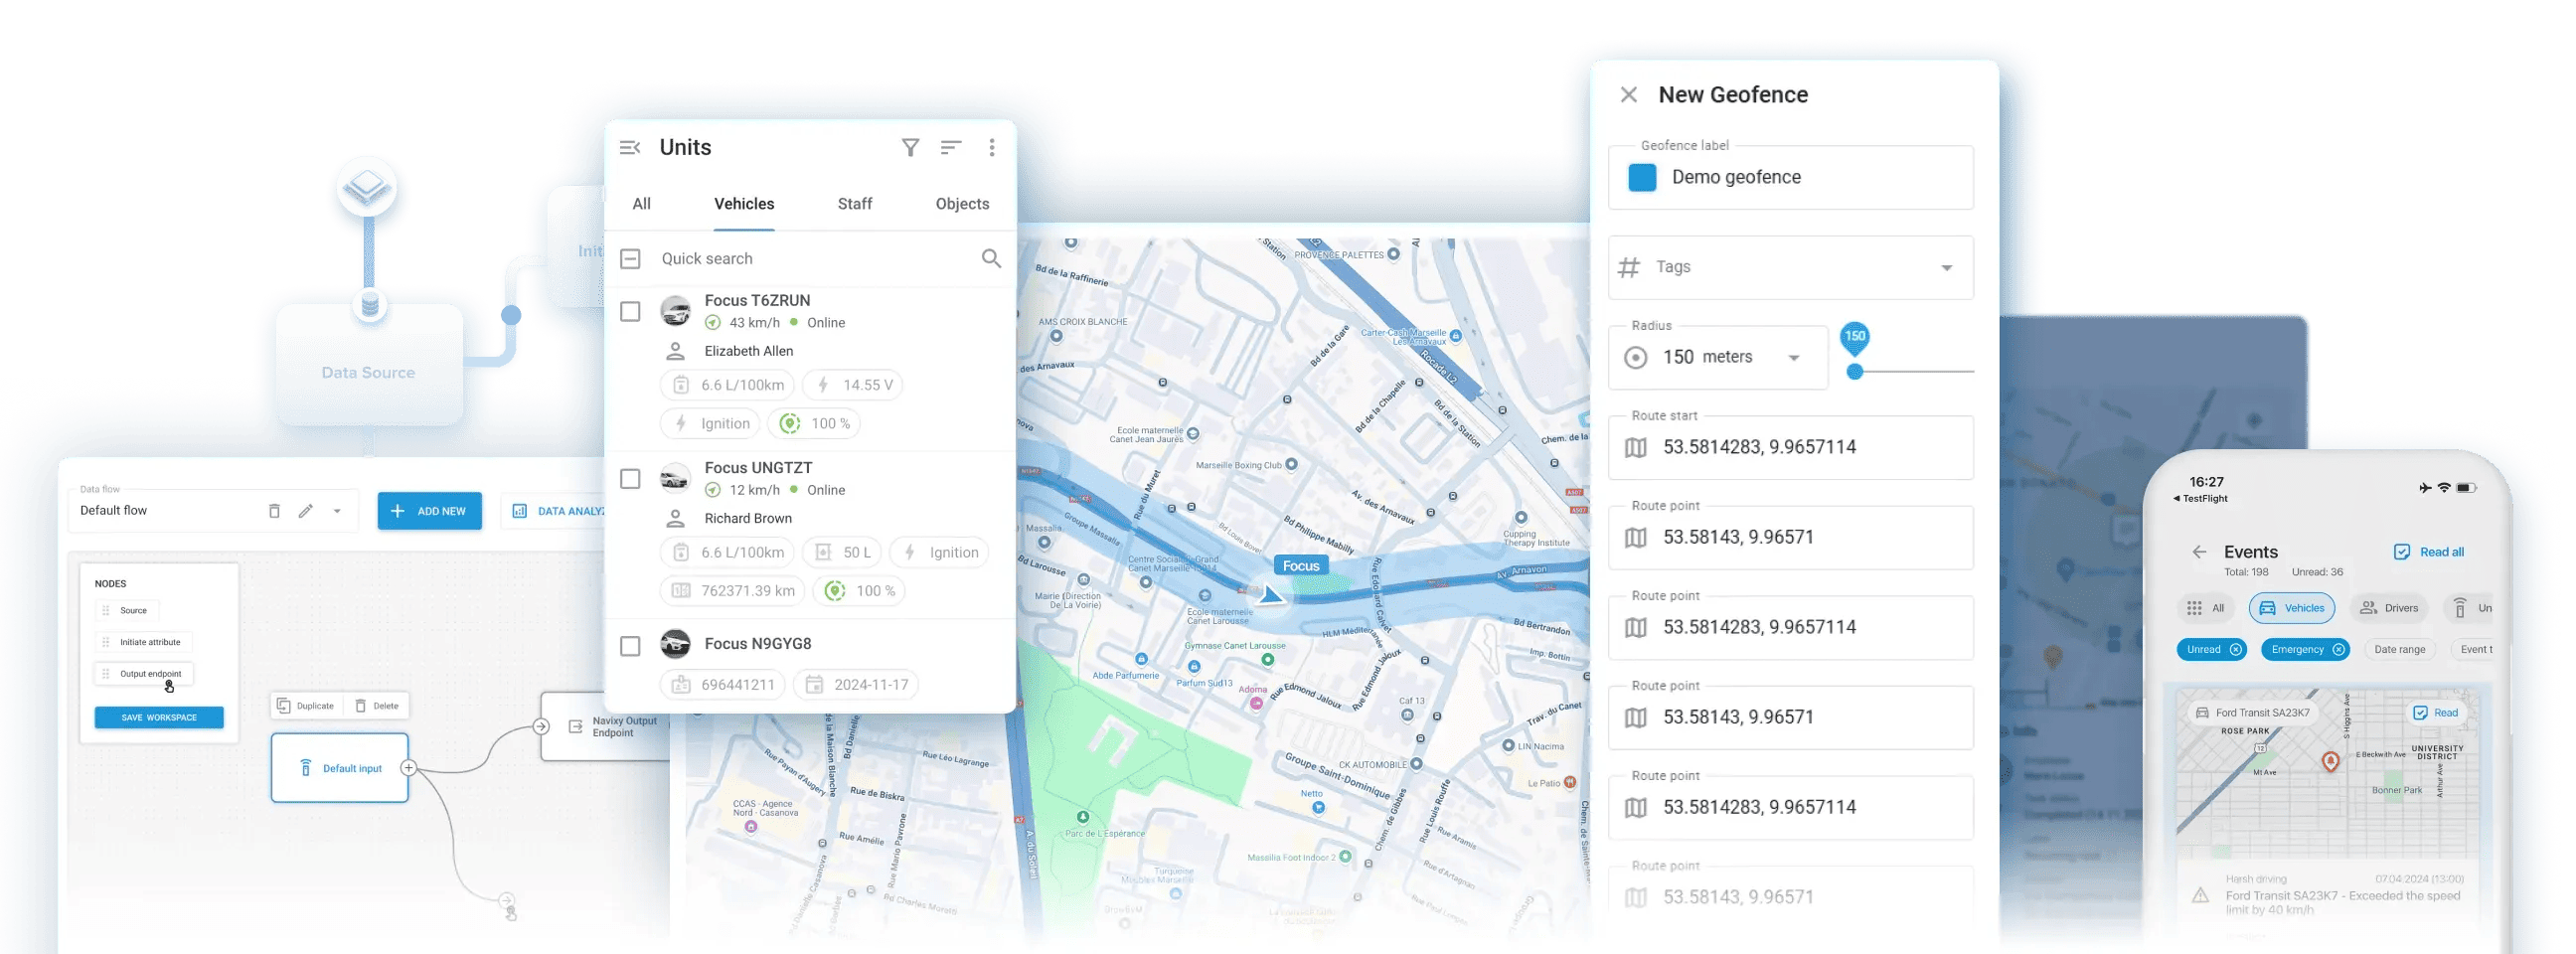This screenshot has width=2576, height=954.
Task: Select the Focus UNGTZT vehicle checkbox
Action: point(630,479)
